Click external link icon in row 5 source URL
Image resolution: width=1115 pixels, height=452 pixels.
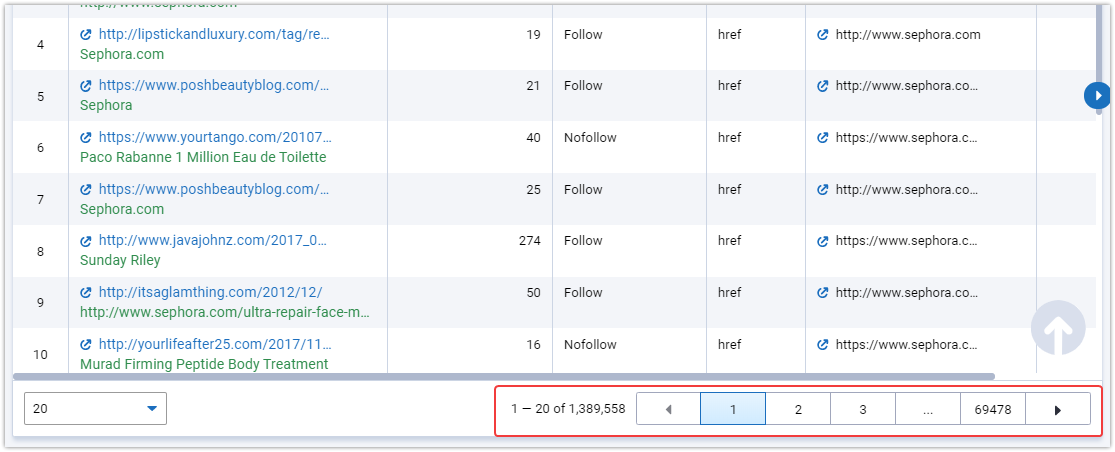[86, 86]
